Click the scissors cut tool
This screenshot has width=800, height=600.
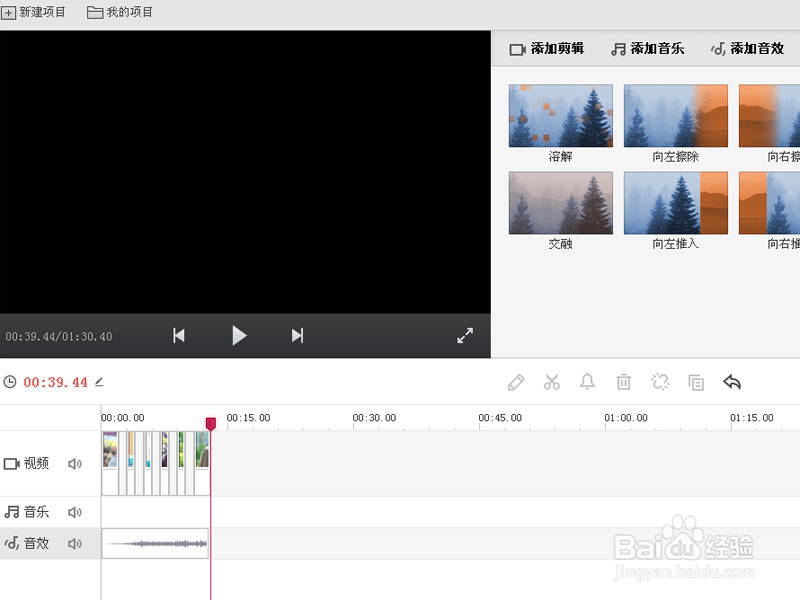(x=552, y=382)
